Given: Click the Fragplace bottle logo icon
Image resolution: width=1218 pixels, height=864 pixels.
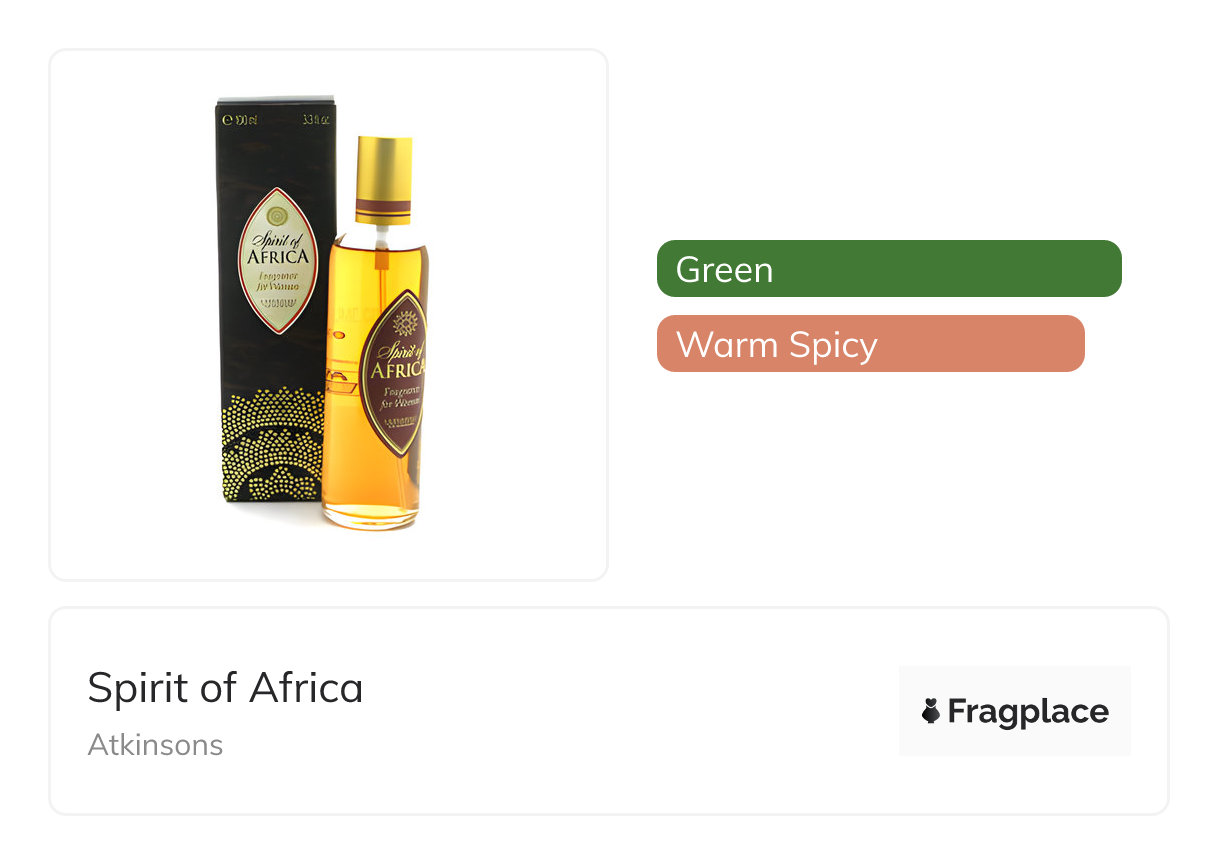Looking at the screenshot, I should tap(931, 711).
